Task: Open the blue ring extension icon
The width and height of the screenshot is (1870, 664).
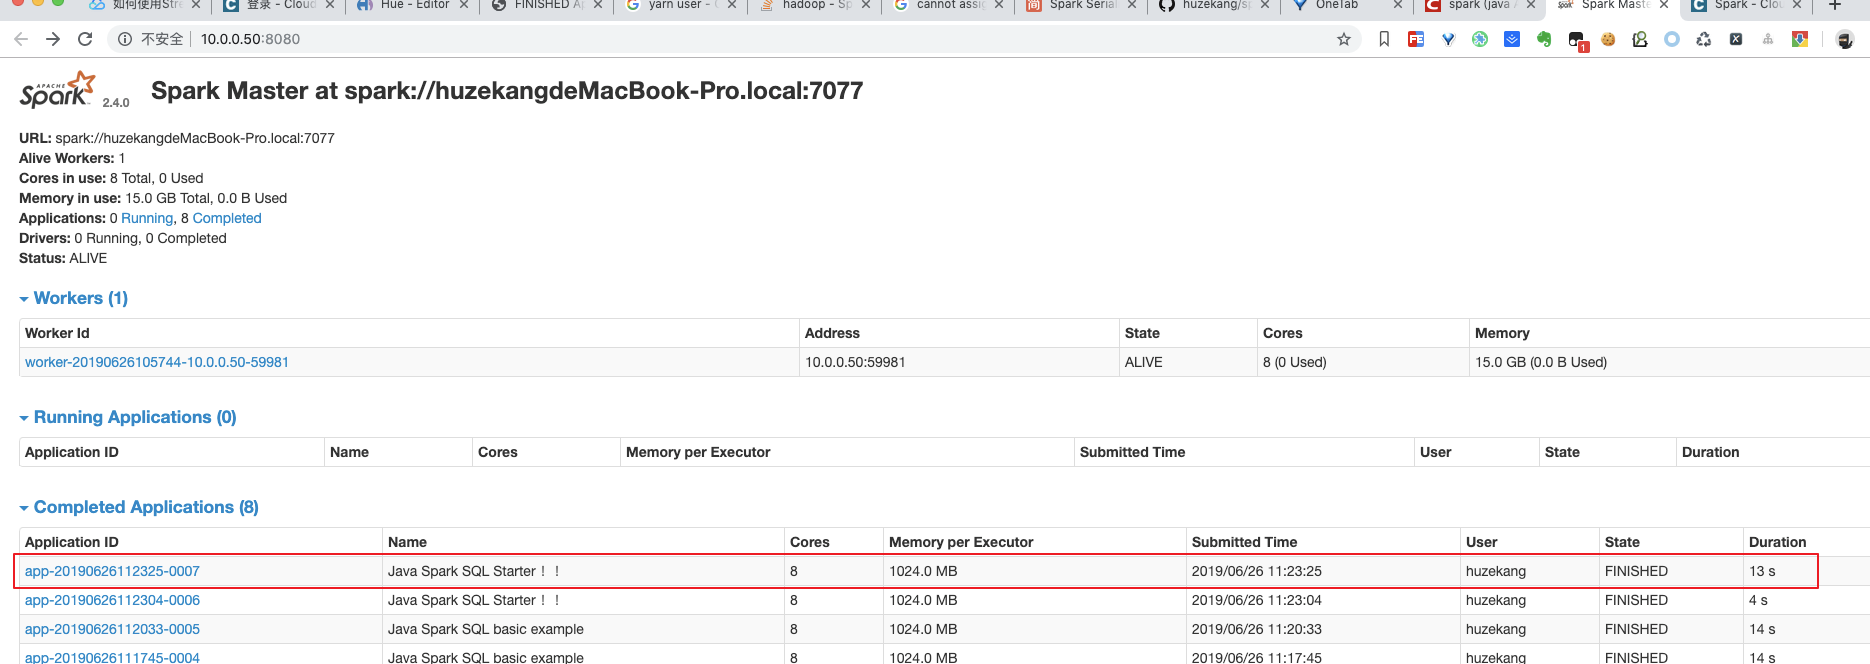Action: point(1672,39)
